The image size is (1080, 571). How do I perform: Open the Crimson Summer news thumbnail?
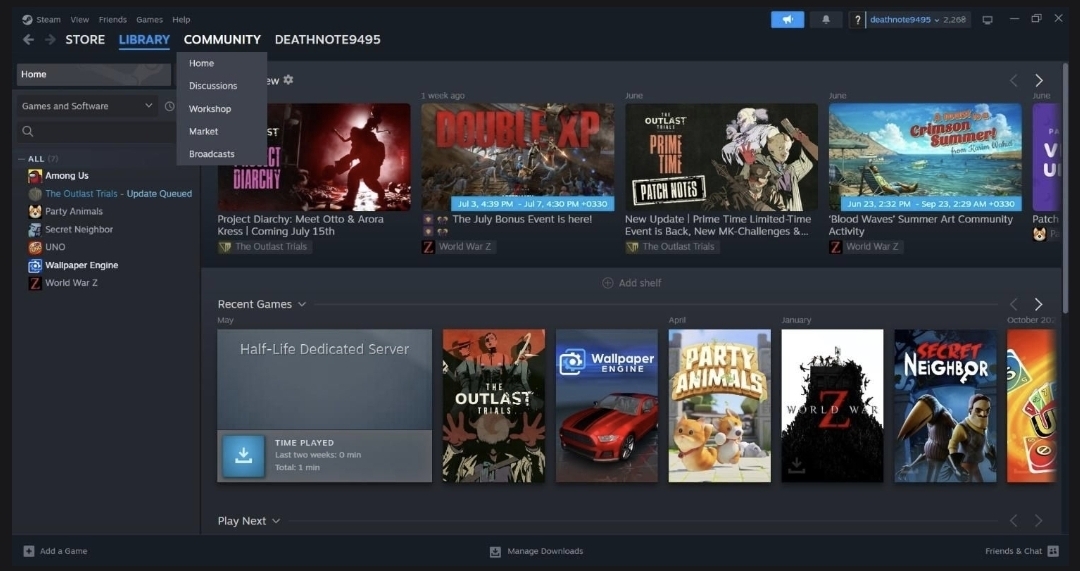(925, 157)
